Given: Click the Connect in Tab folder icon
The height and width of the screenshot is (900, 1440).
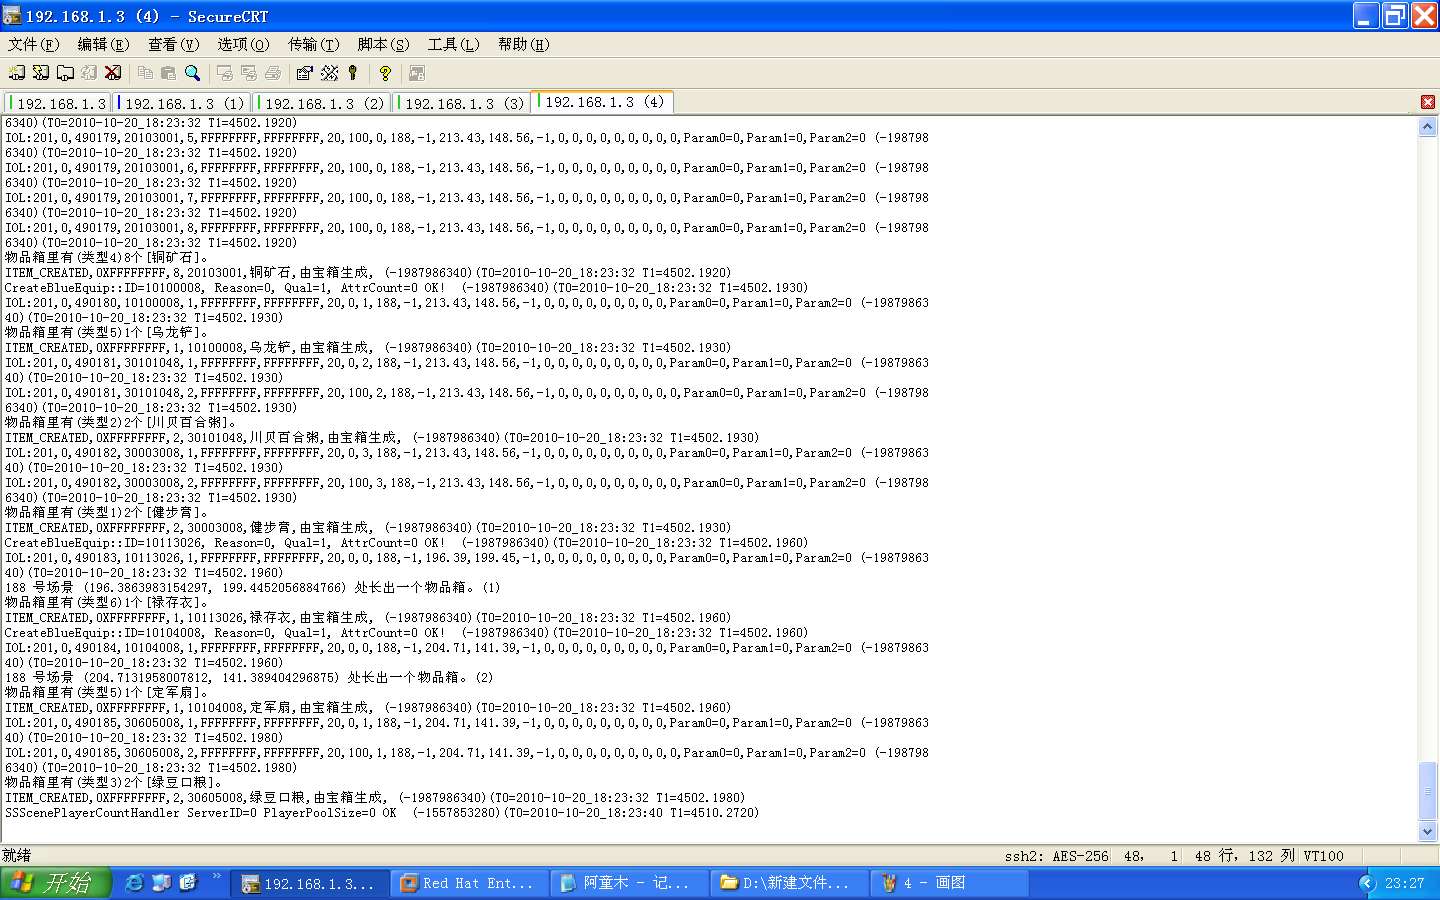Looking at the screenshot, I should point(65,73).
